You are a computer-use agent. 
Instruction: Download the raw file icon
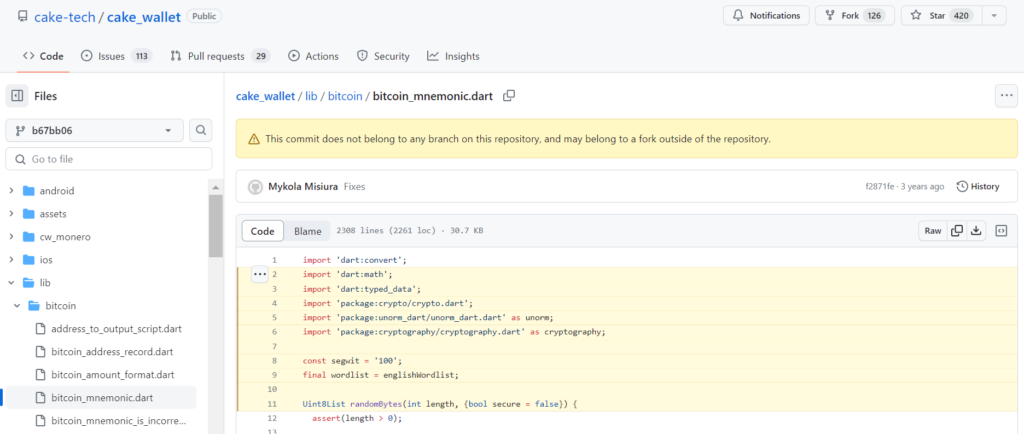[x=976, y=231]
